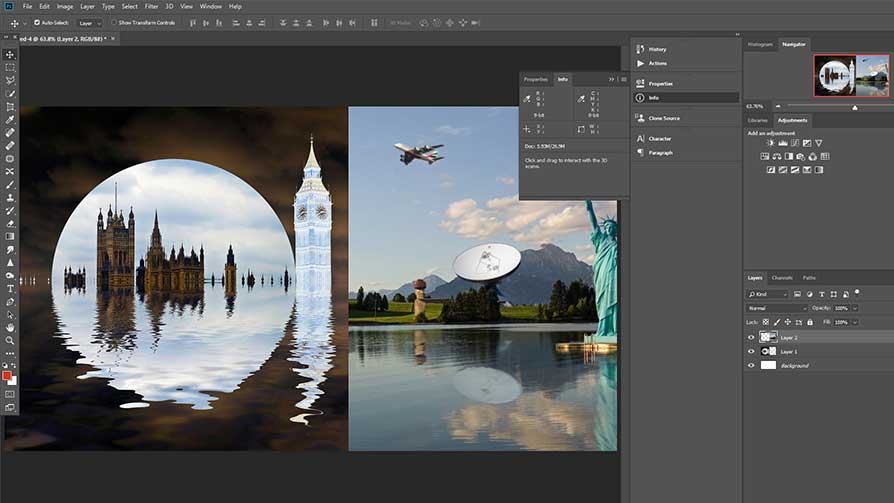
Task: Select the Move tool in toolbar
Action: point(10,55)
